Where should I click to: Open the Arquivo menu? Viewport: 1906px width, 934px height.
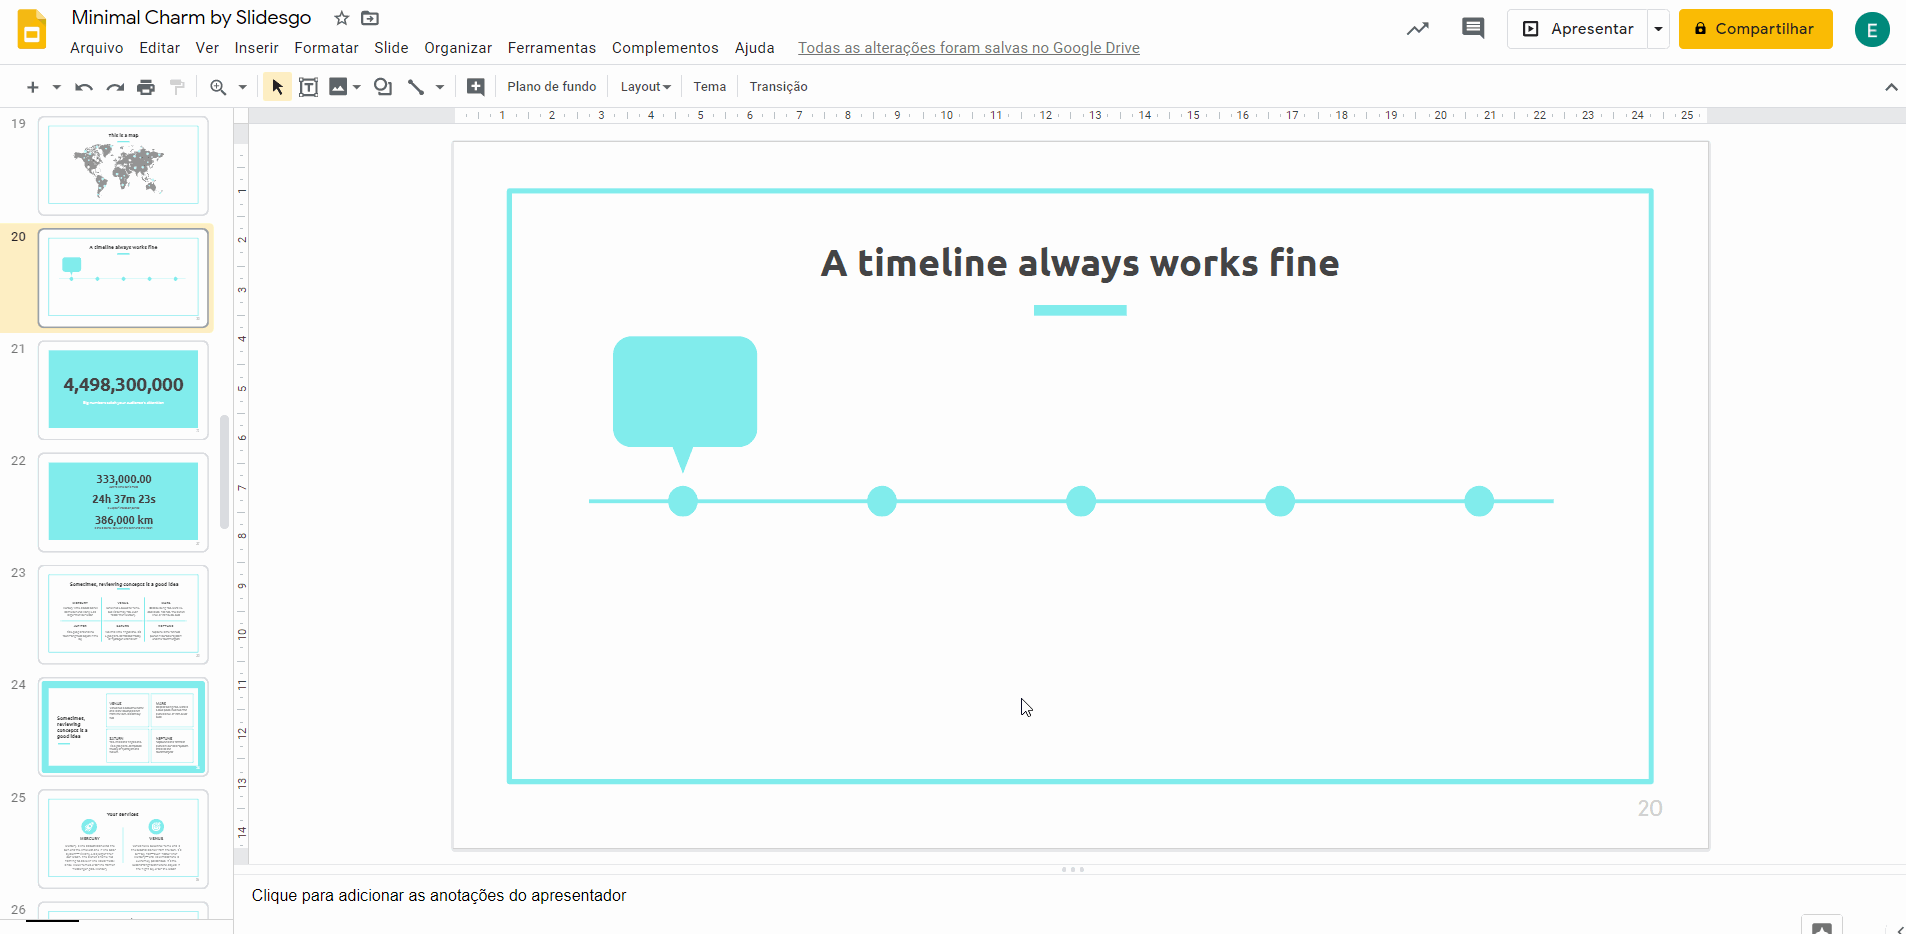click(x=97, y=48)
